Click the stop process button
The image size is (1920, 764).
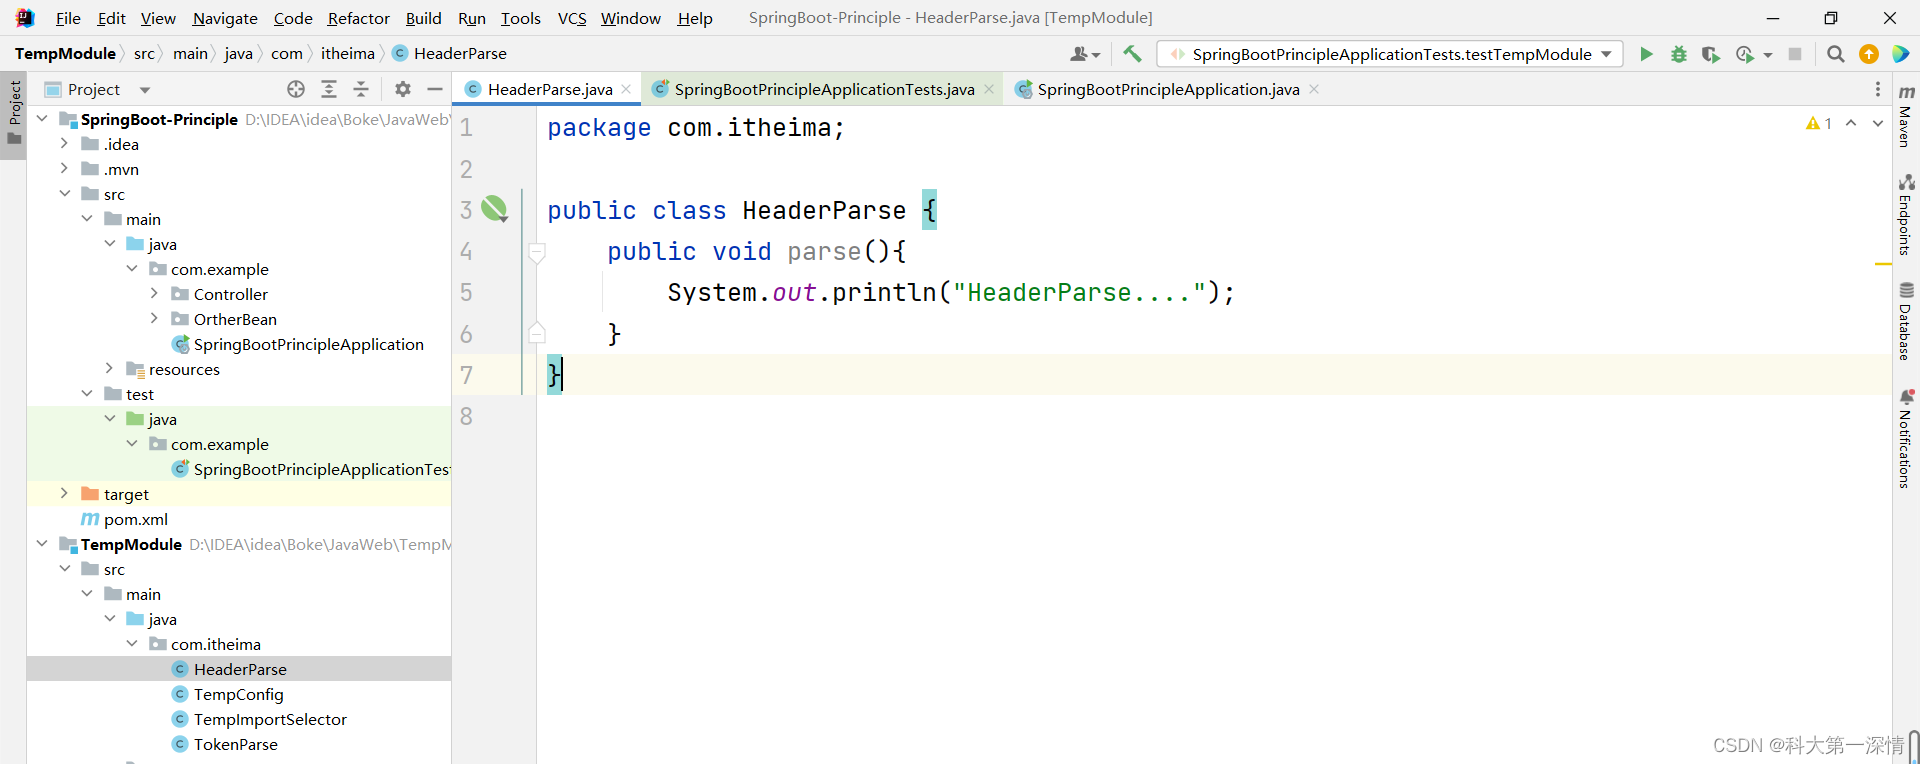(1795, 54)
